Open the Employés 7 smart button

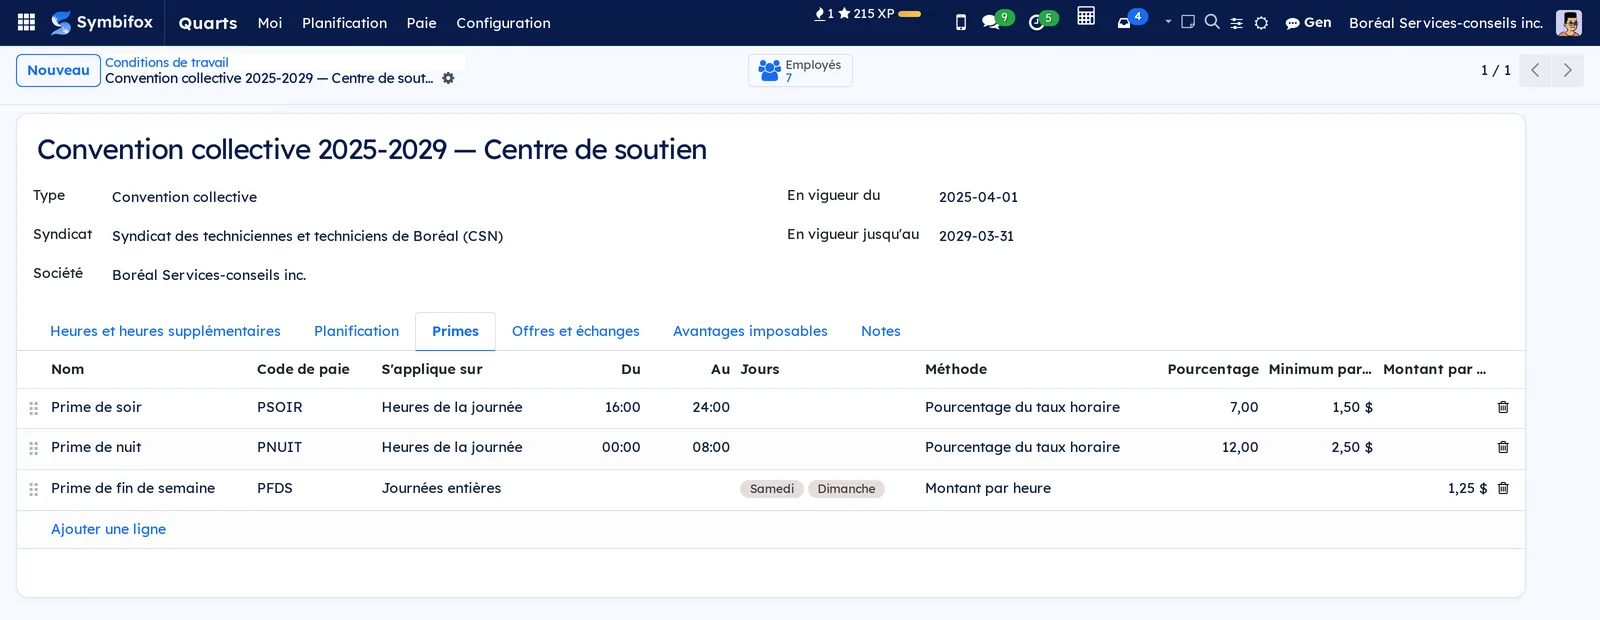pos(800,70)
